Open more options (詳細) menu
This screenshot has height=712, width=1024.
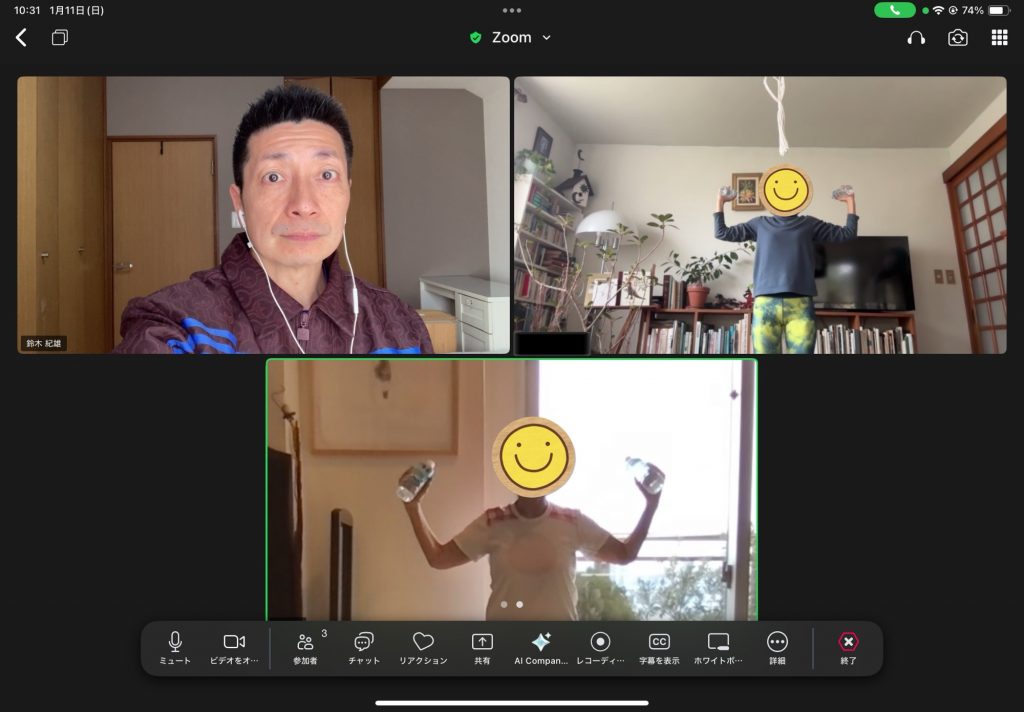(x=777, y=647)
